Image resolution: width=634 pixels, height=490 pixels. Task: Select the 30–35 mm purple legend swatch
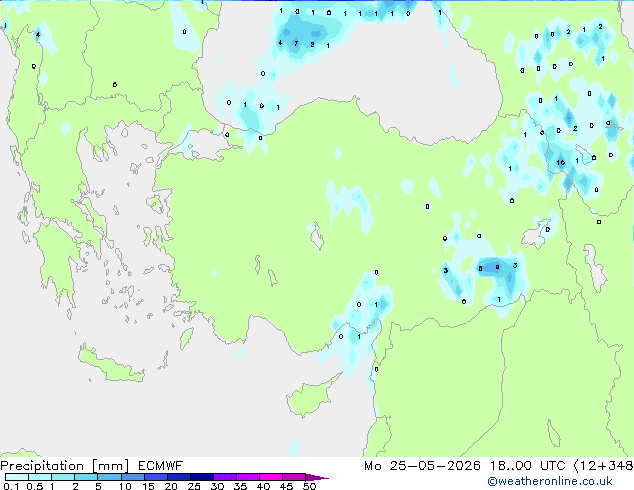click(224, 477)
